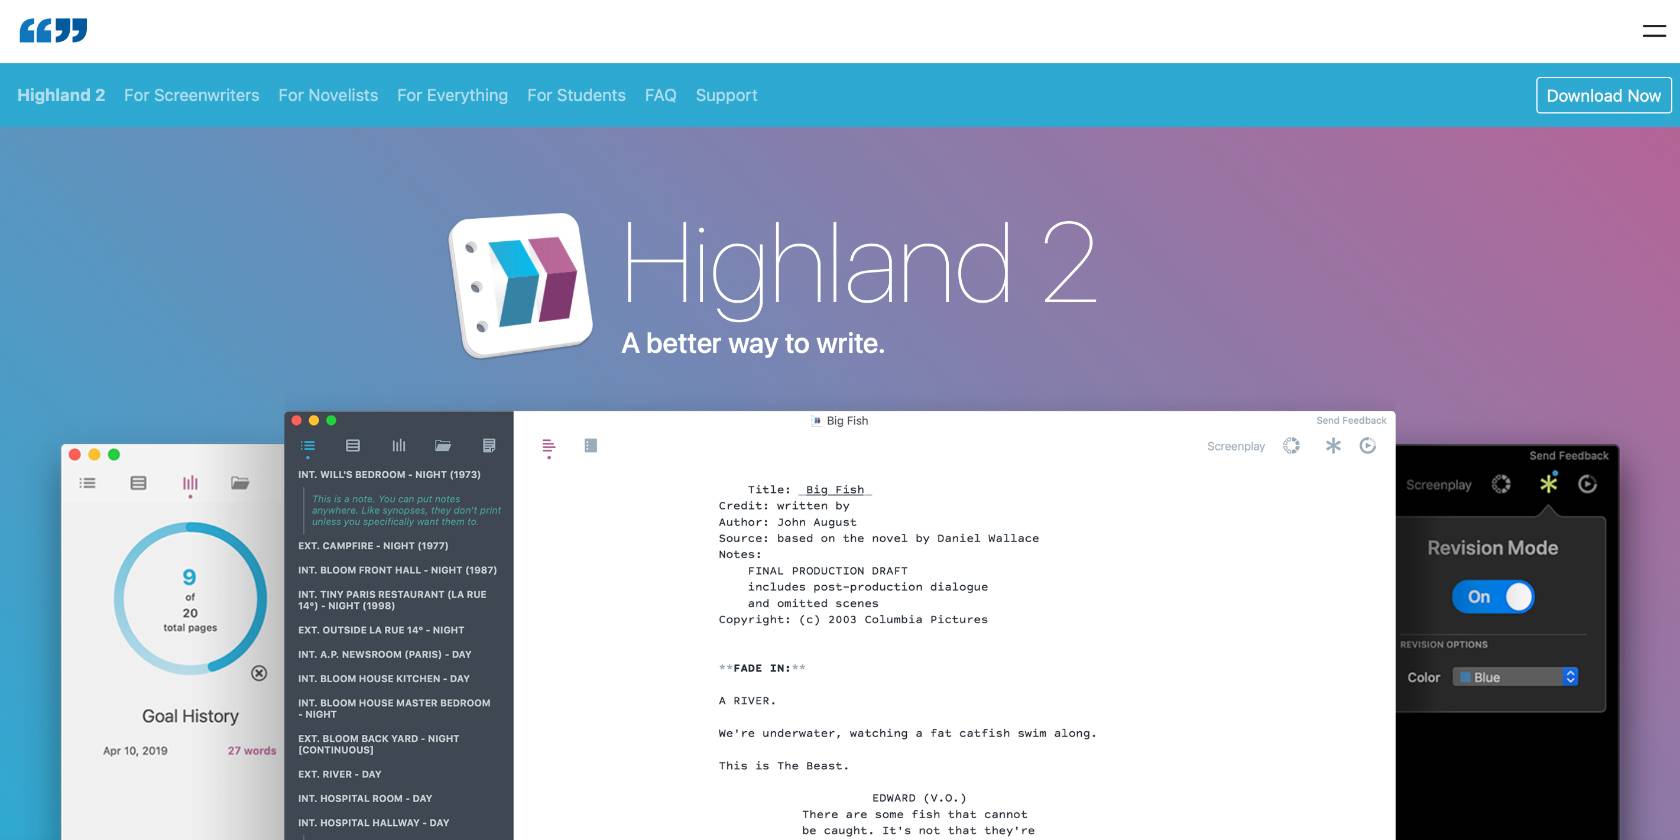1680x840 pixels.
Task: Click the Download Now button
Action: (x=1604, y=95)
